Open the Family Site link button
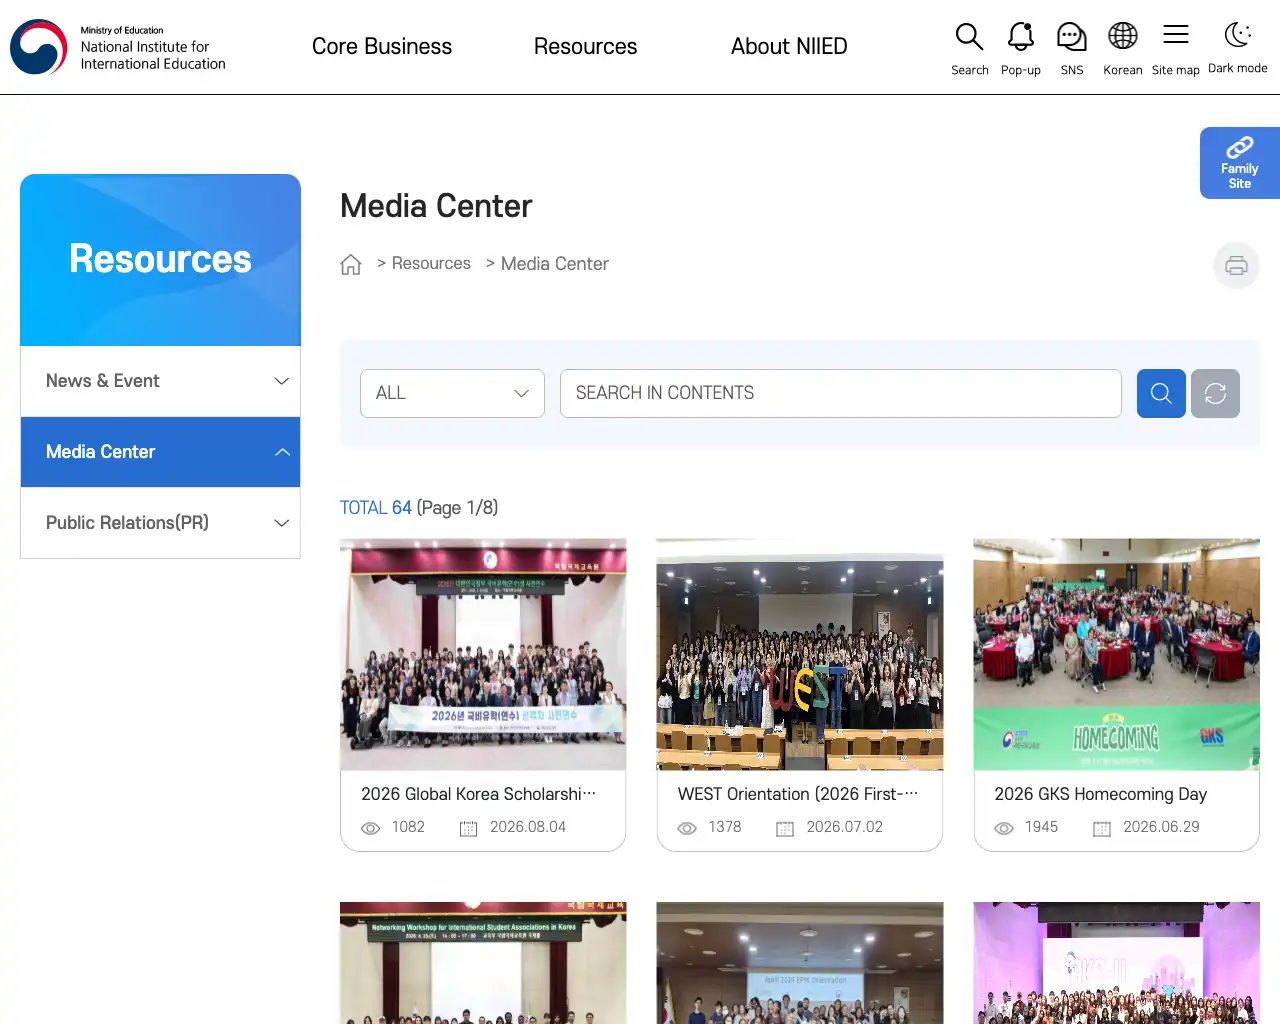Image resolution: width=1280 pixels, height=1024 pixels. pyautogui.click(x=1240, y=163)
